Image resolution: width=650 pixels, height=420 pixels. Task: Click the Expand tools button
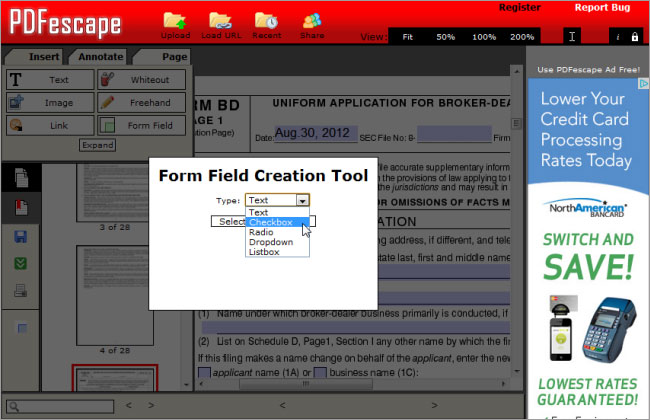pyautogui.click(x=97, y=145)
